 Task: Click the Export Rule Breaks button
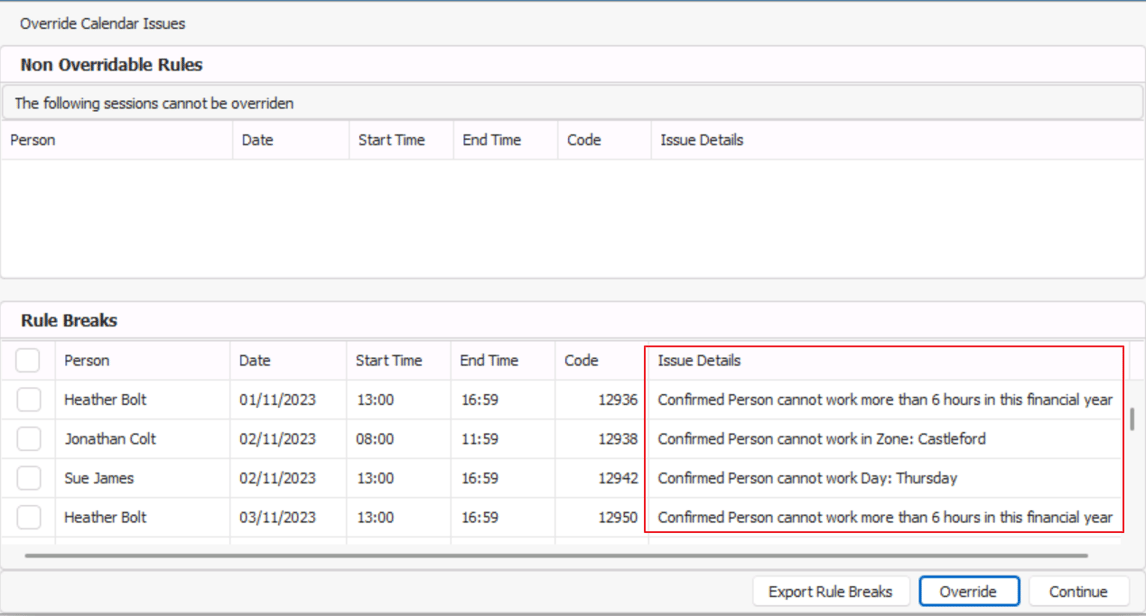(830, 591)
